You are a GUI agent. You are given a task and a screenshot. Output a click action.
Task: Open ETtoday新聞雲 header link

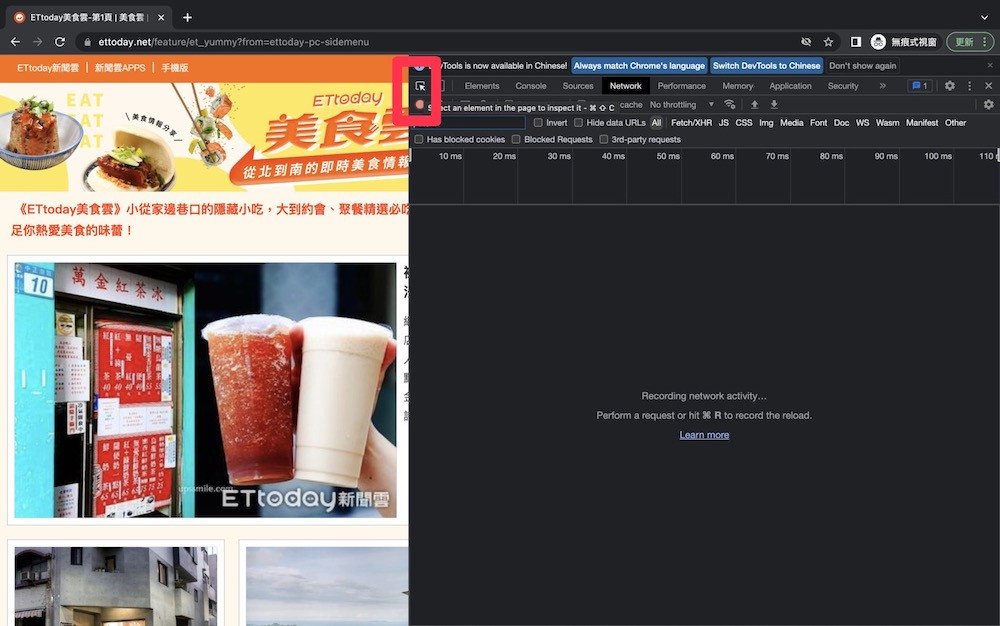tap(48, 68)
